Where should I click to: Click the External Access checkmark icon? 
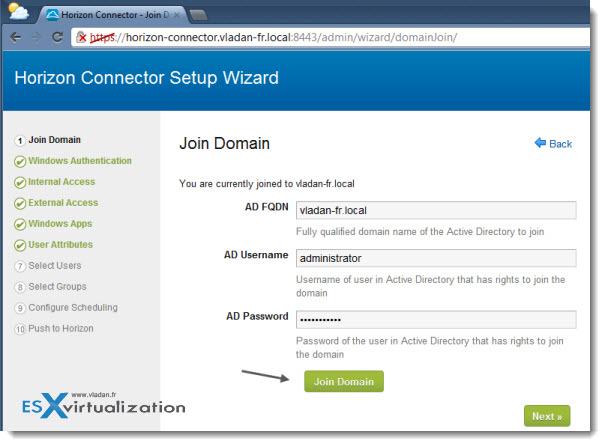[x=20, y=203]
